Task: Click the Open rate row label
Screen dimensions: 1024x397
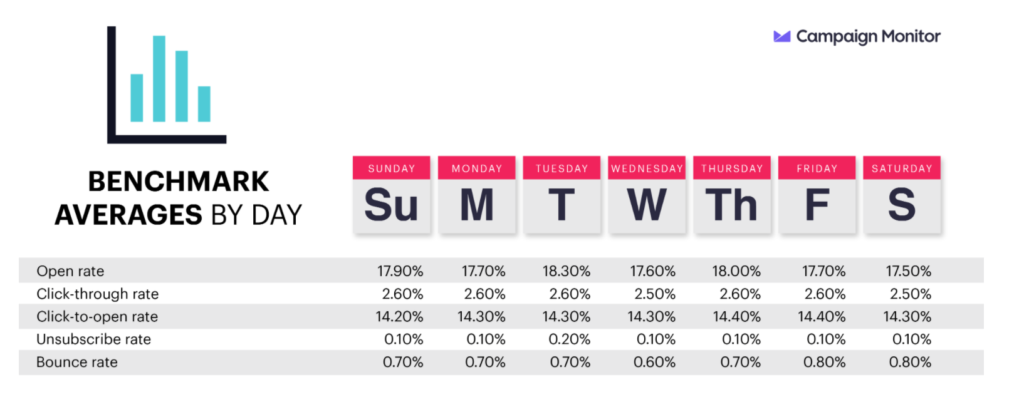Action: 70,271
